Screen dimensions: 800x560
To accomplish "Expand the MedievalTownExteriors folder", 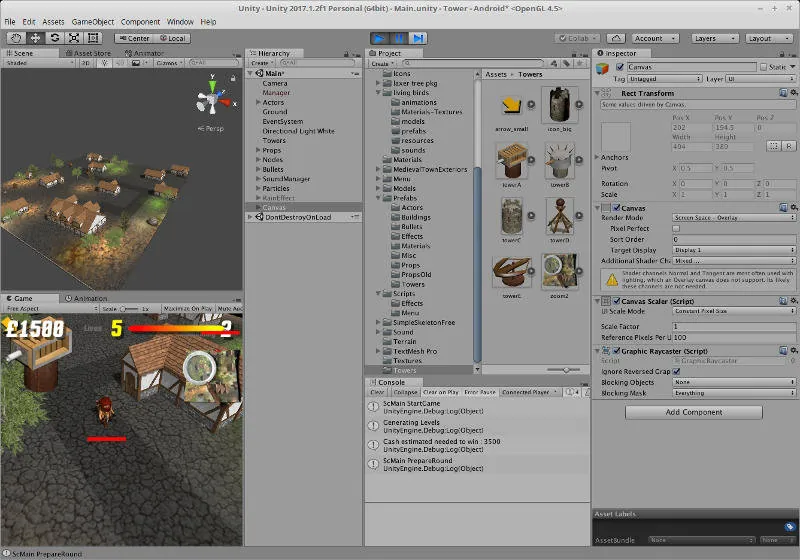I will 378,169.
